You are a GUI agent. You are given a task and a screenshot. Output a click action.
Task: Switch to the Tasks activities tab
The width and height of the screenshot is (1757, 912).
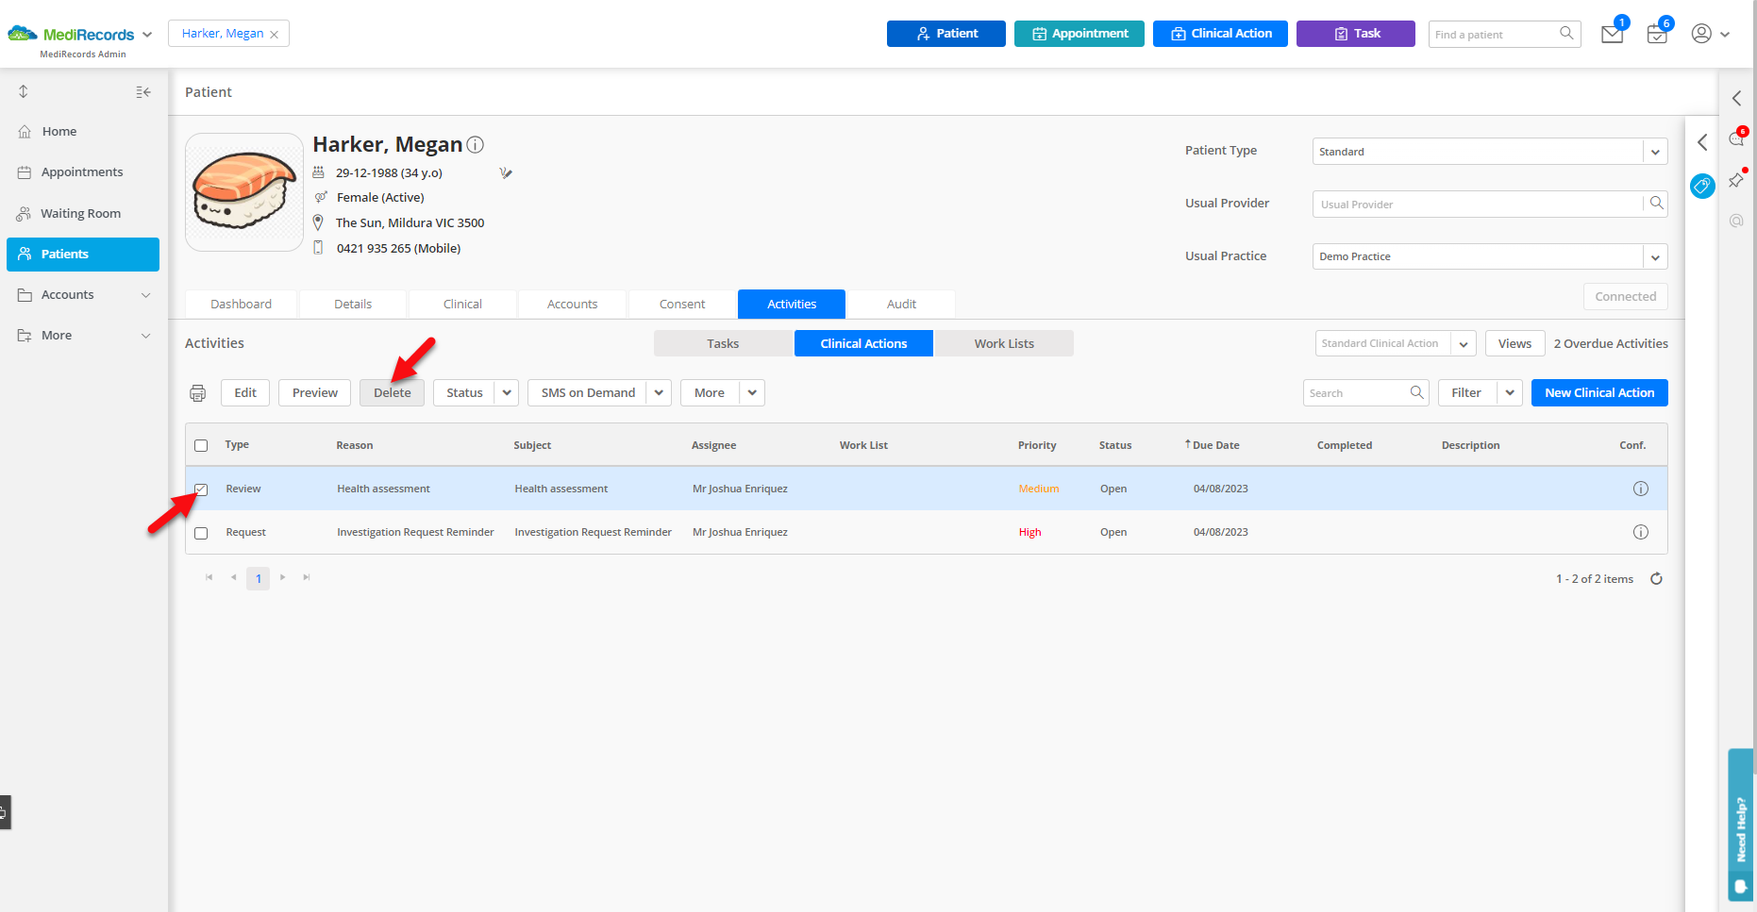click(723, 343)
